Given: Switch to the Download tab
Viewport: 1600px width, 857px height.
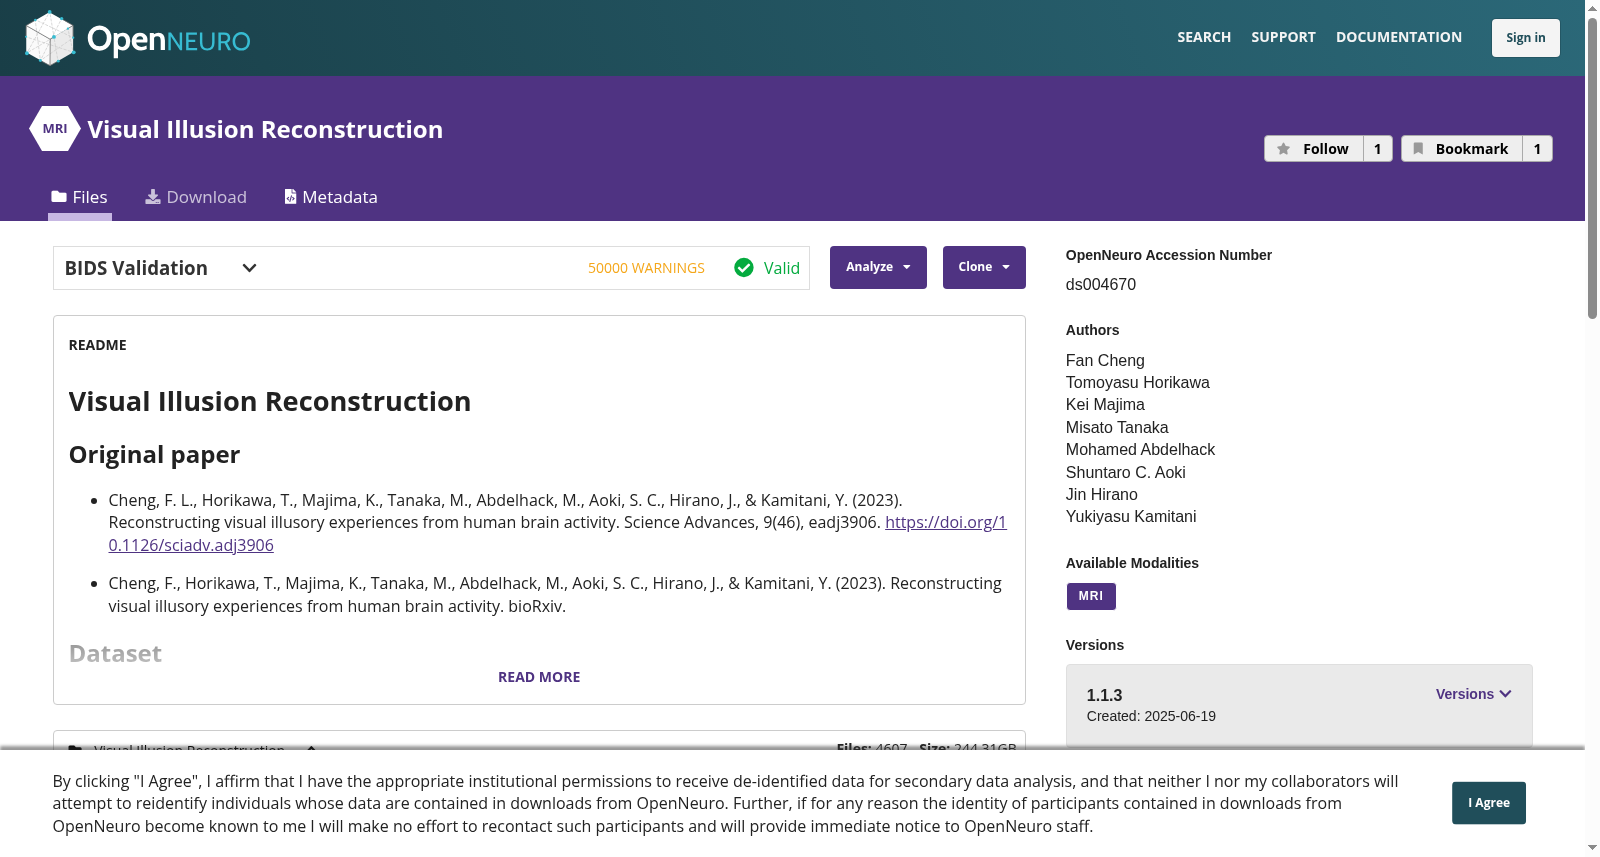Looking at the screenshot, I should pos(196,197).
